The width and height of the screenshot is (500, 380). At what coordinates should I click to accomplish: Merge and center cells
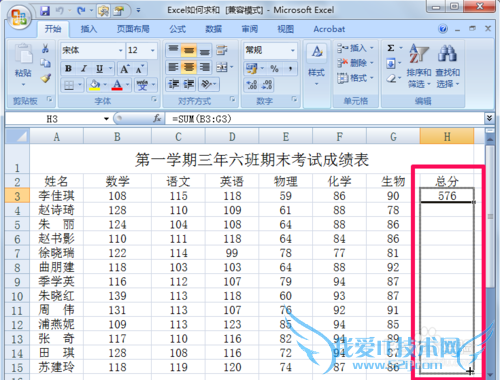(222, 67)
